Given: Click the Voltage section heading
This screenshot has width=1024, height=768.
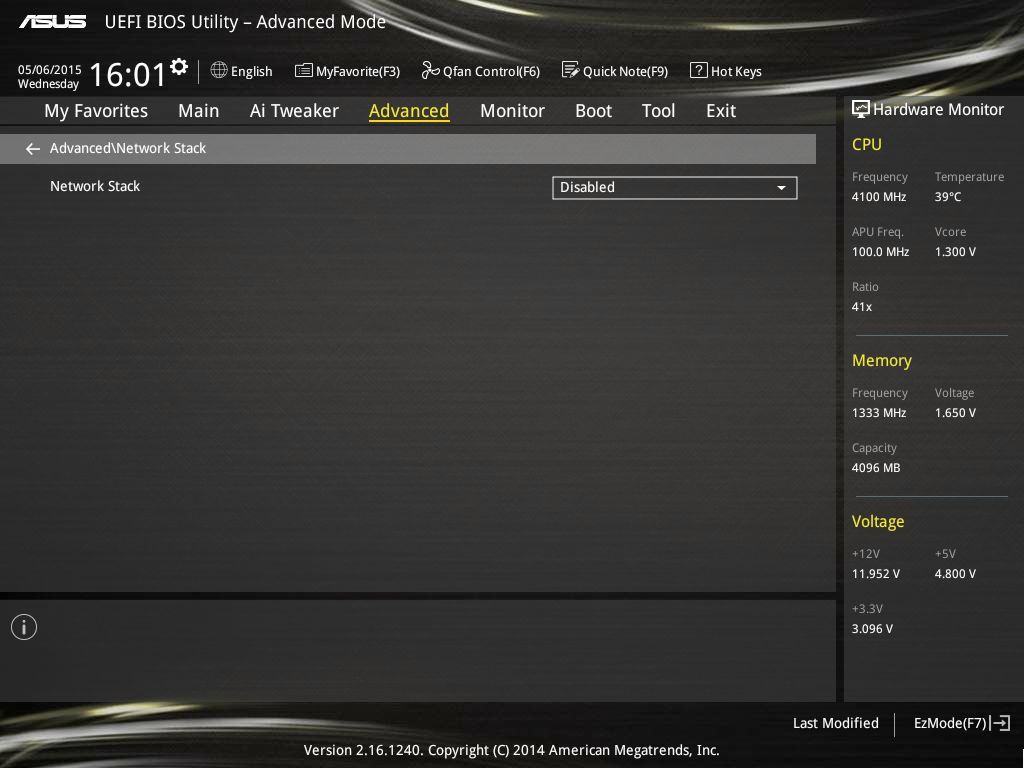Looking at the screenshot, I should pyautogui.click(x=878, y=521).
